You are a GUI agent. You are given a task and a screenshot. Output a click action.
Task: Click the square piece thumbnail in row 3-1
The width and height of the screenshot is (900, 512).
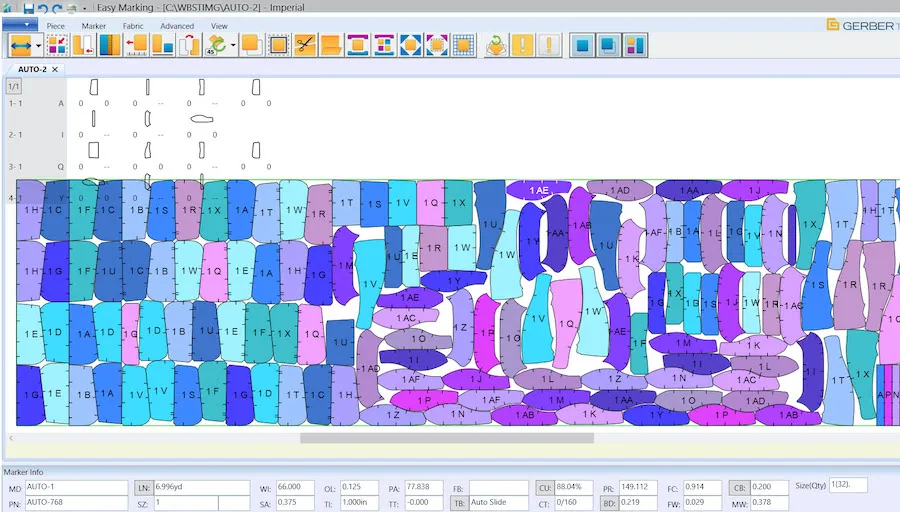pos(94,150)
